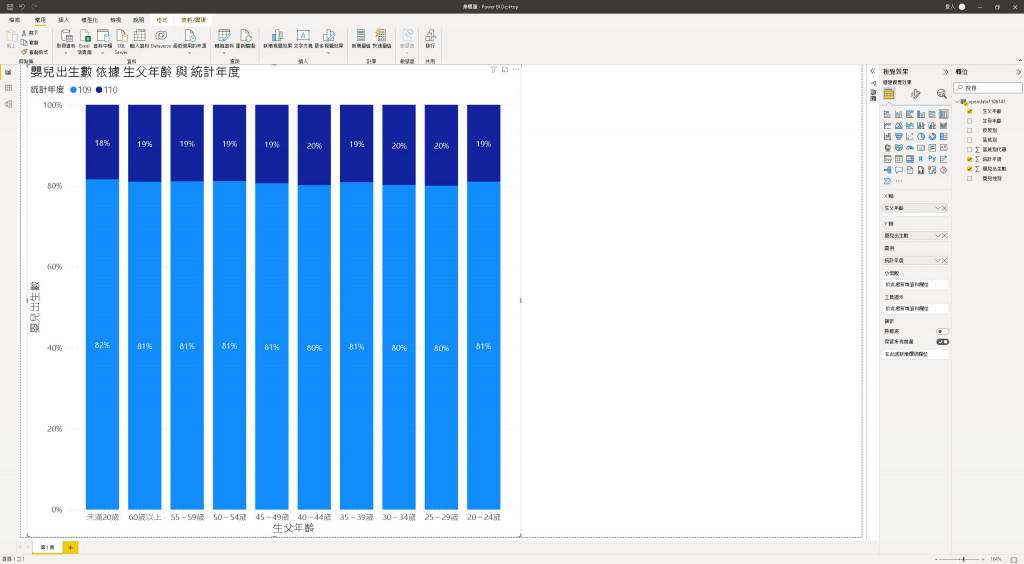Choose the donut chart visual
Screen dimensions: 1024x564
[x=932, y=136]
